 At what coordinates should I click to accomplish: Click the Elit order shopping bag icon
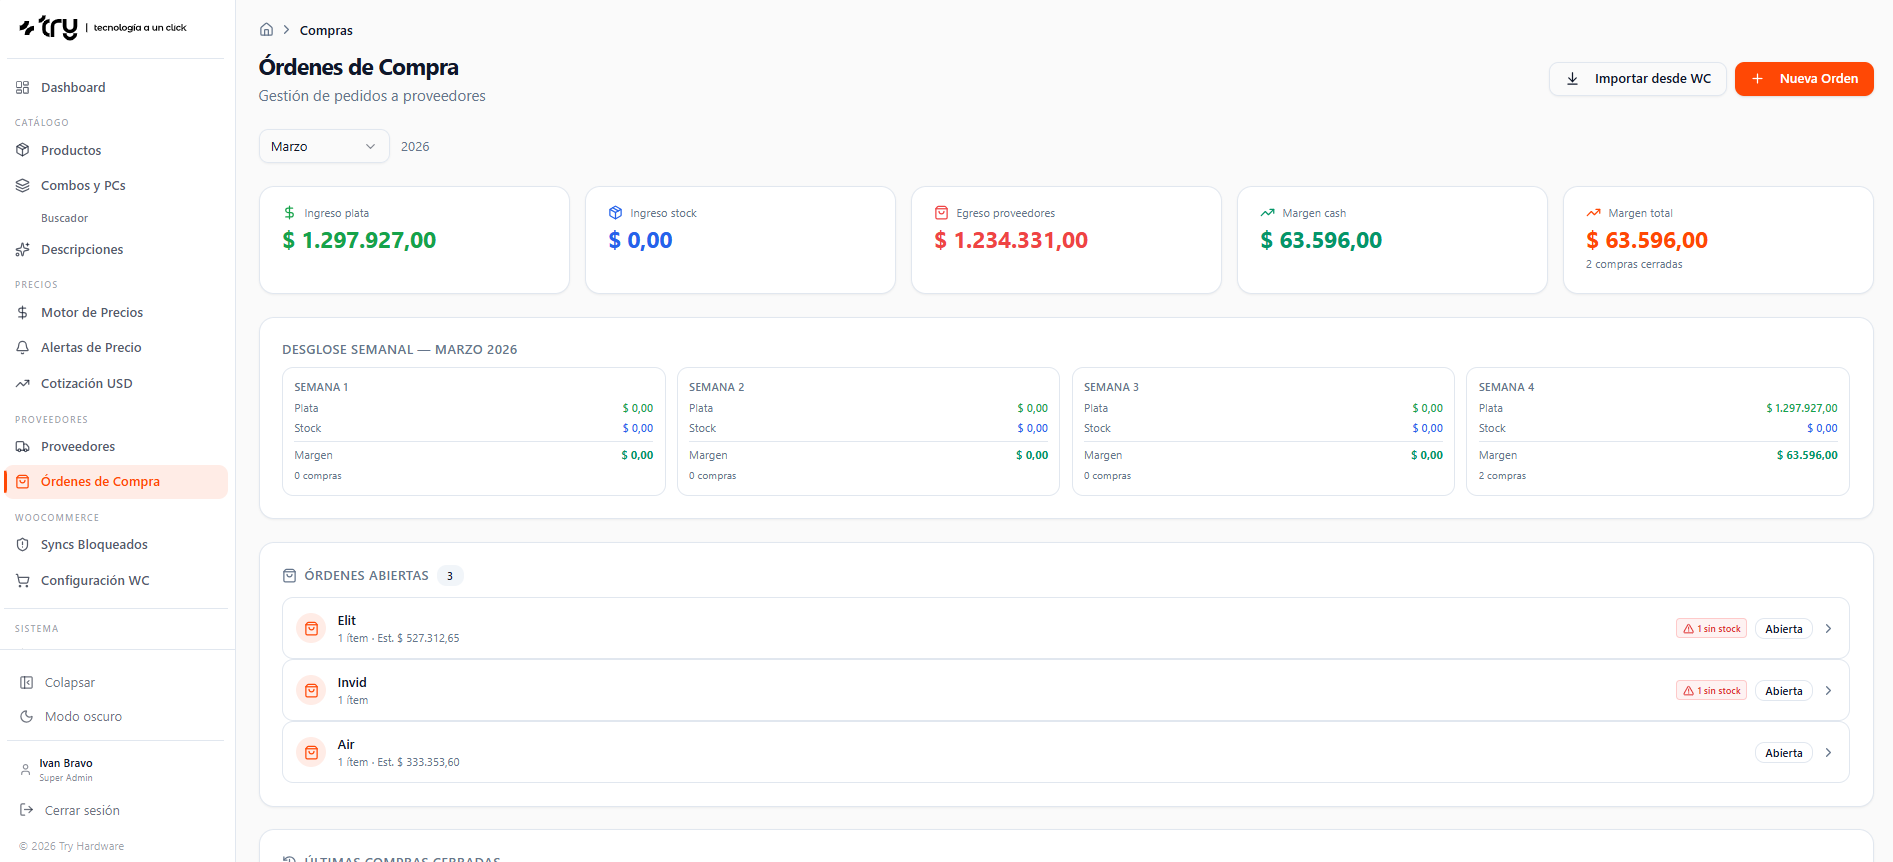pos(312,629)
